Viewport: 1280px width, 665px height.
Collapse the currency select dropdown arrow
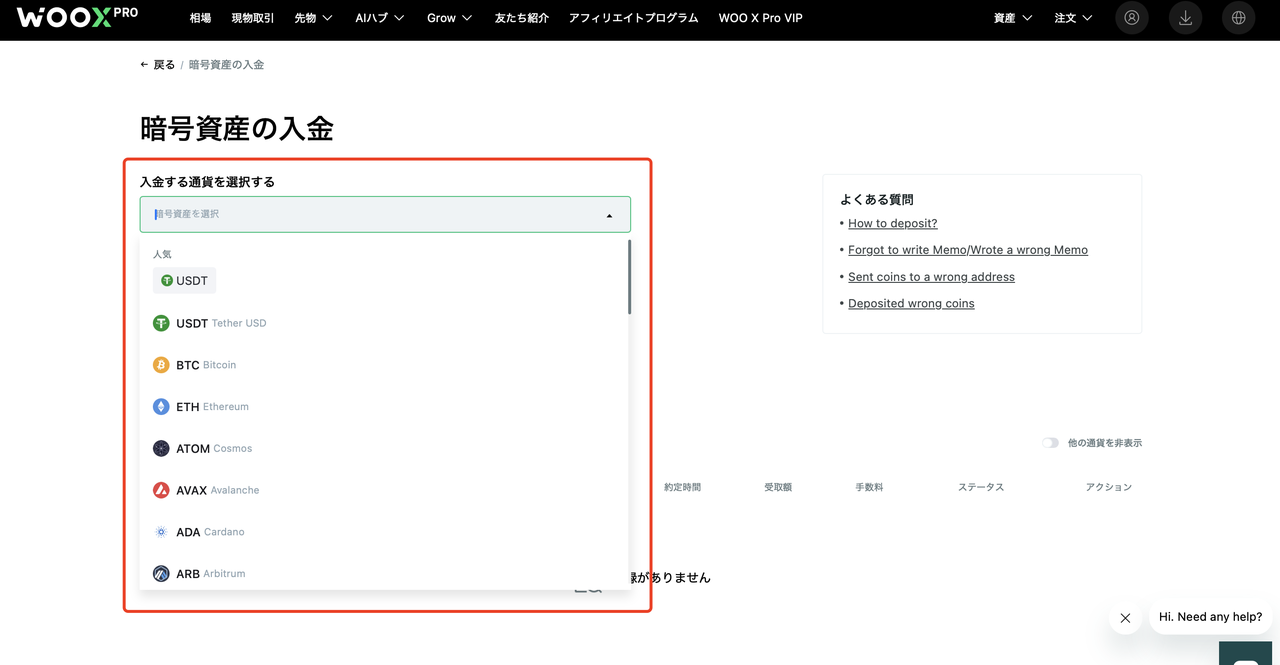click(x=610, y=215)
